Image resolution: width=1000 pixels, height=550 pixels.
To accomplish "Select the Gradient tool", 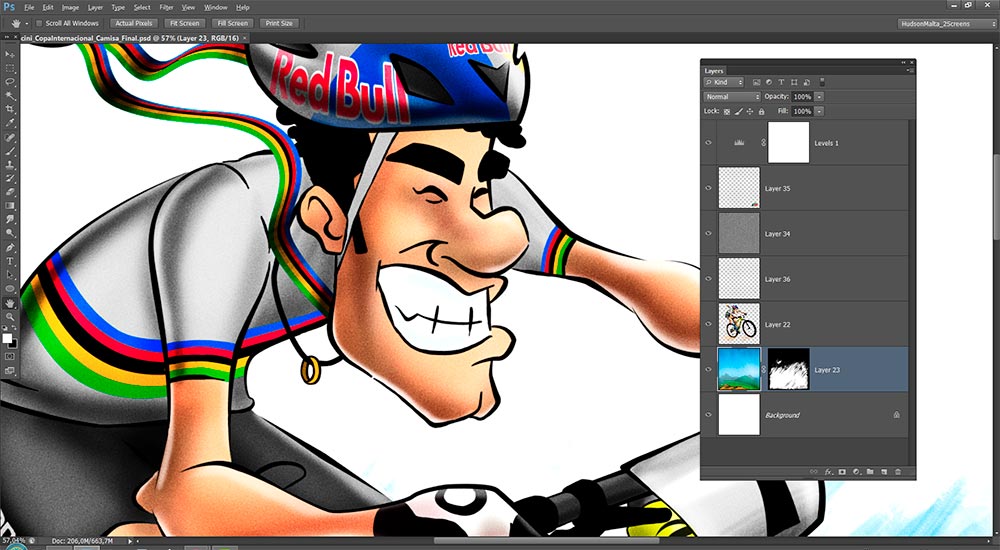I will pos(10,205).
